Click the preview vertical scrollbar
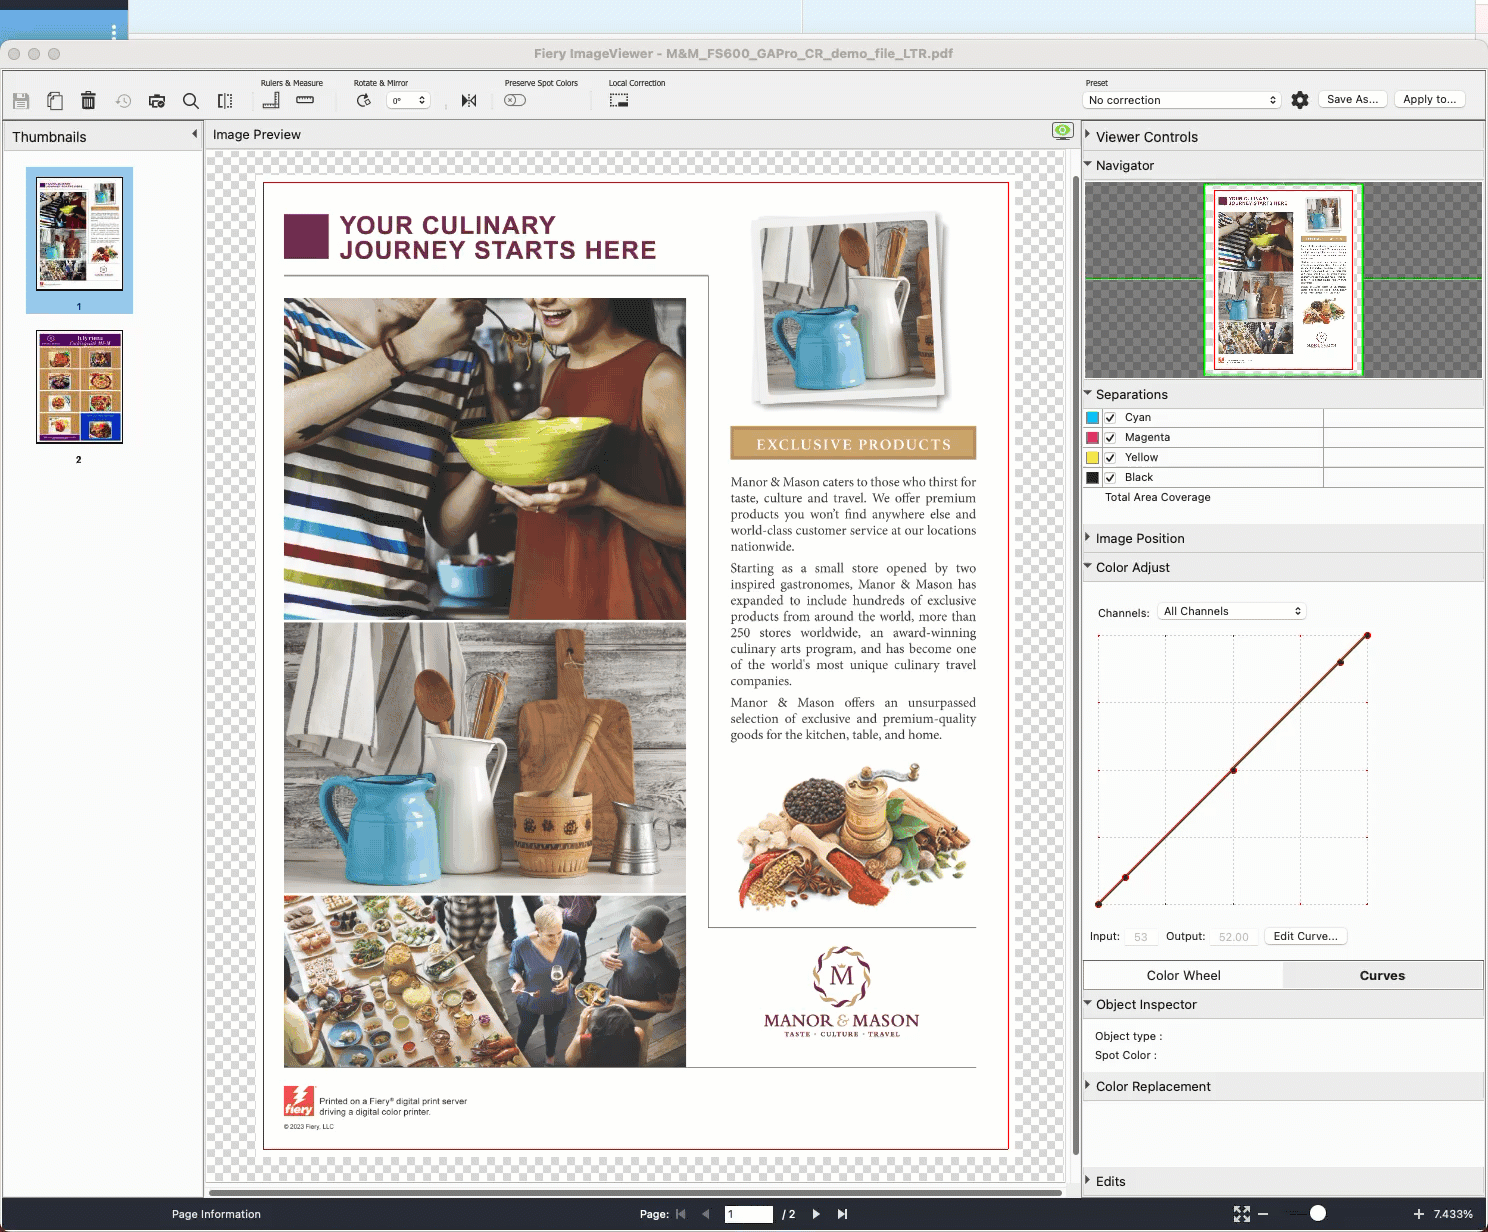Image resolution: width=1488 pixels, height=1232 pixels. point(1076,665)
